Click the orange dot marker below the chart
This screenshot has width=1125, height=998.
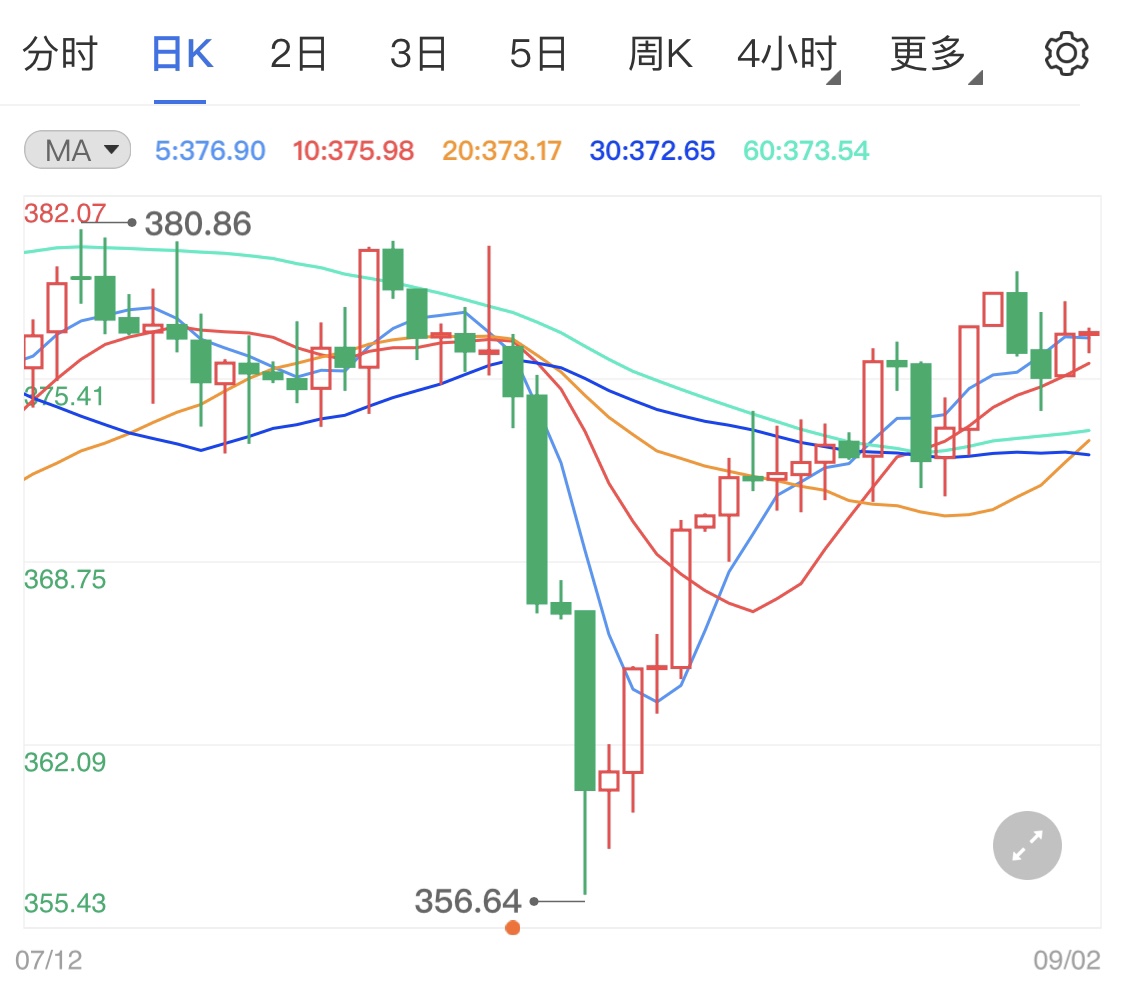point(513,927)
